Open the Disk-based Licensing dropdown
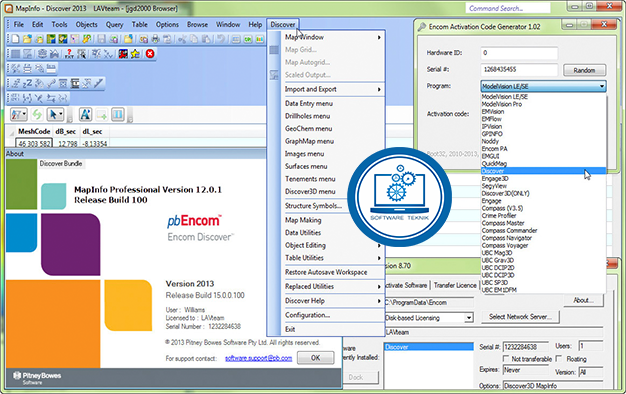The height and width of the screenshot is (394, 626). point(469,318)
